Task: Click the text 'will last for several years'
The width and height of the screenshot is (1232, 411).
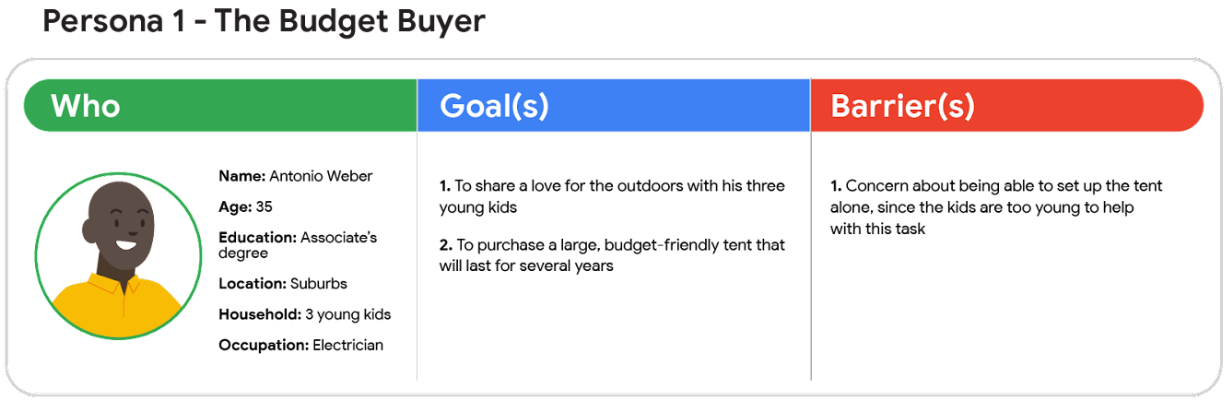Action: (x=525, y=266)
